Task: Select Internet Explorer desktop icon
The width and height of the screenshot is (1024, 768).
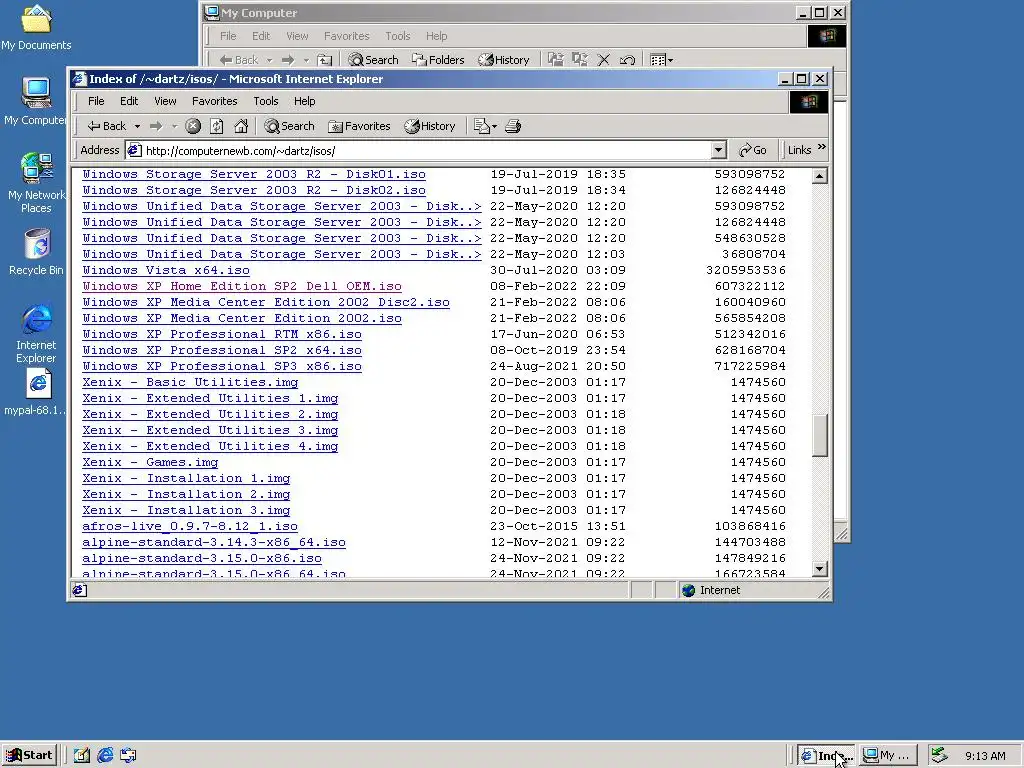Action: (x=36, y=333)
